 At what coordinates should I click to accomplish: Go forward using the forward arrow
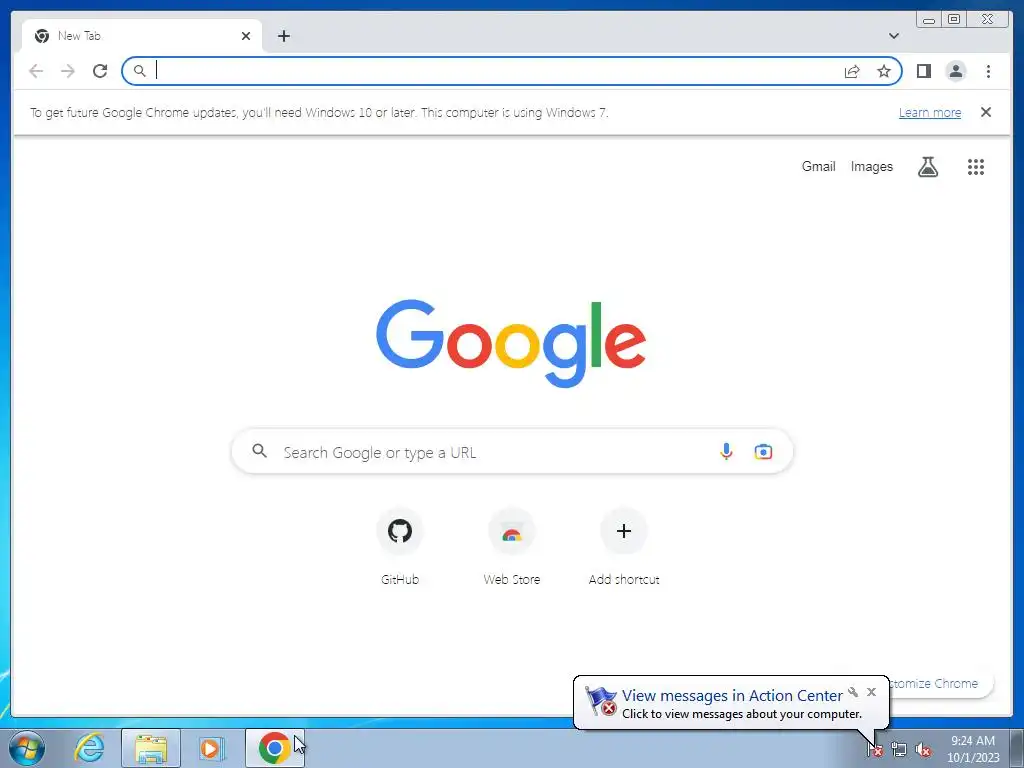coord(68,71)
